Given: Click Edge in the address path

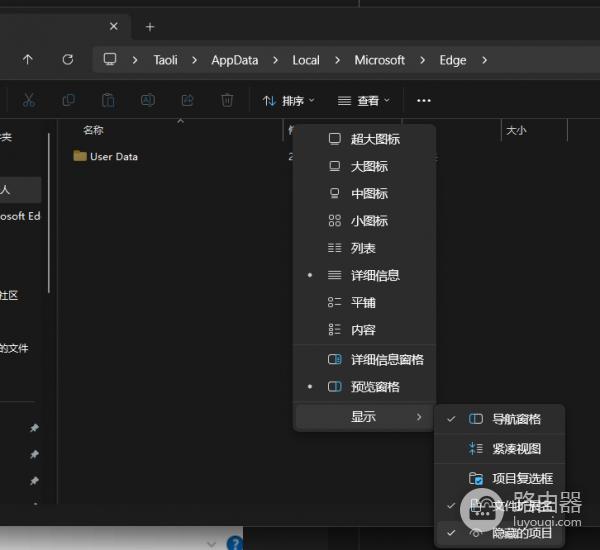Looking at the screenshot, I should tap(453, 60).
